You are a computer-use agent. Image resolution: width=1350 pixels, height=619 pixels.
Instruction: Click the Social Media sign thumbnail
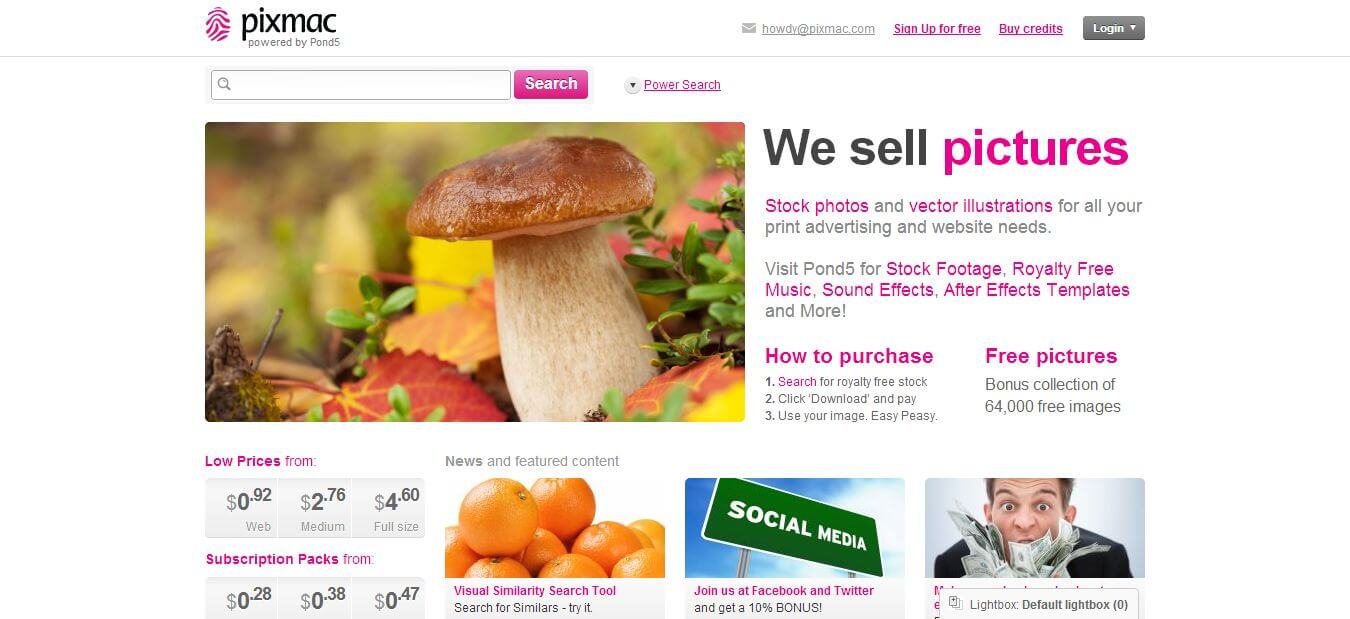[795, 528]
